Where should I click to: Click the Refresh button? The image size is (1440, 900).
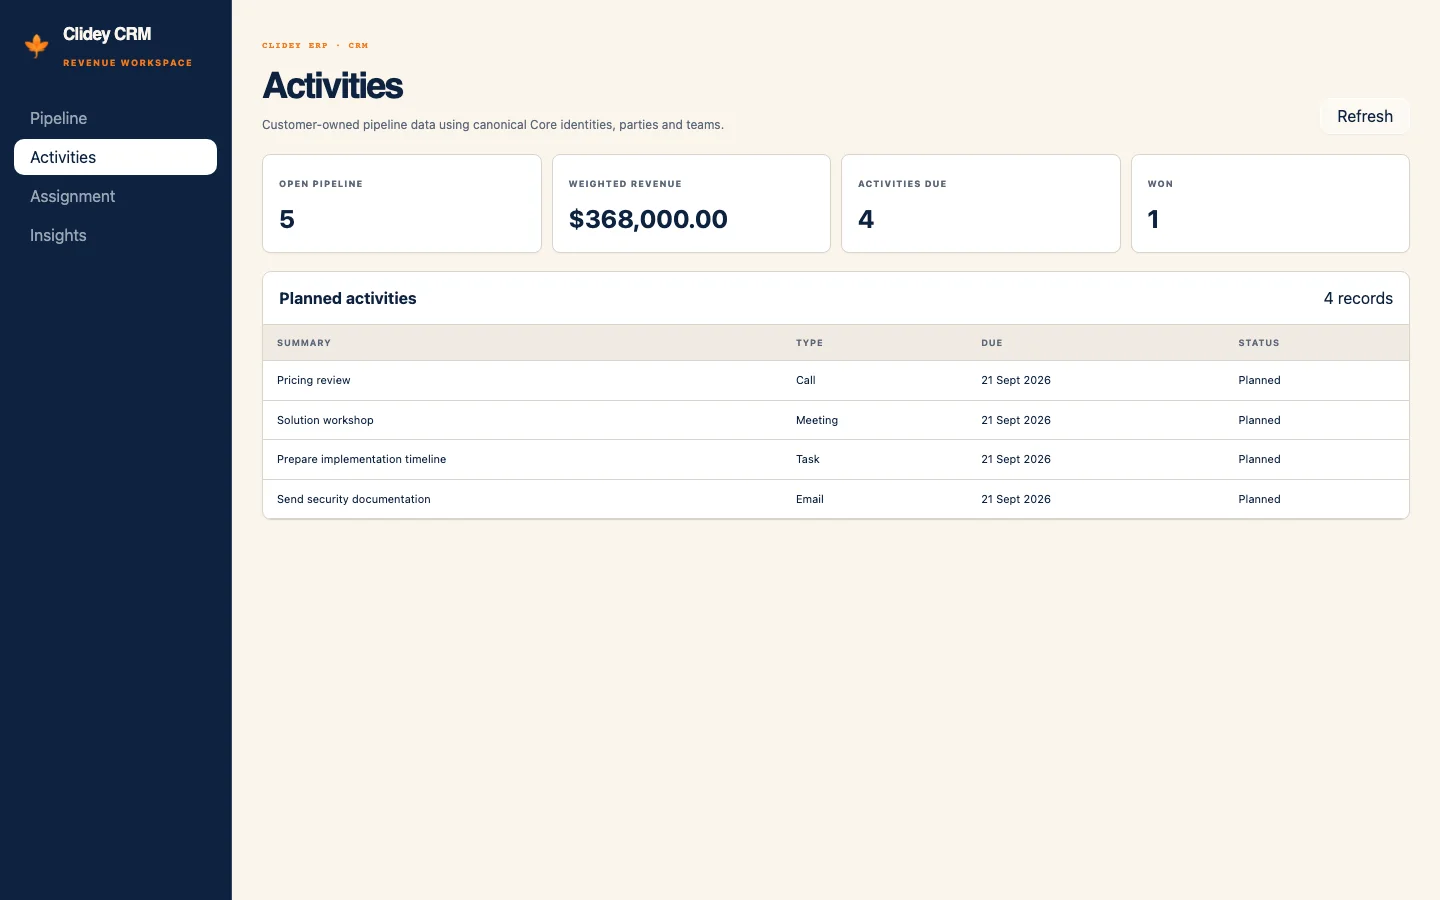tap(1365, 116)
